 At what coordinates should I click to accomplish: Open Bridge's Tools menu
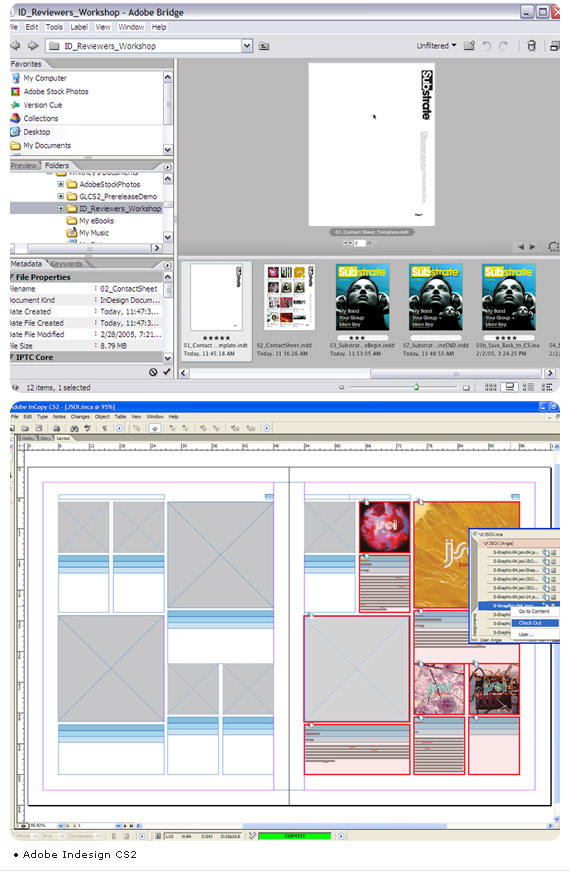point(54,27)
